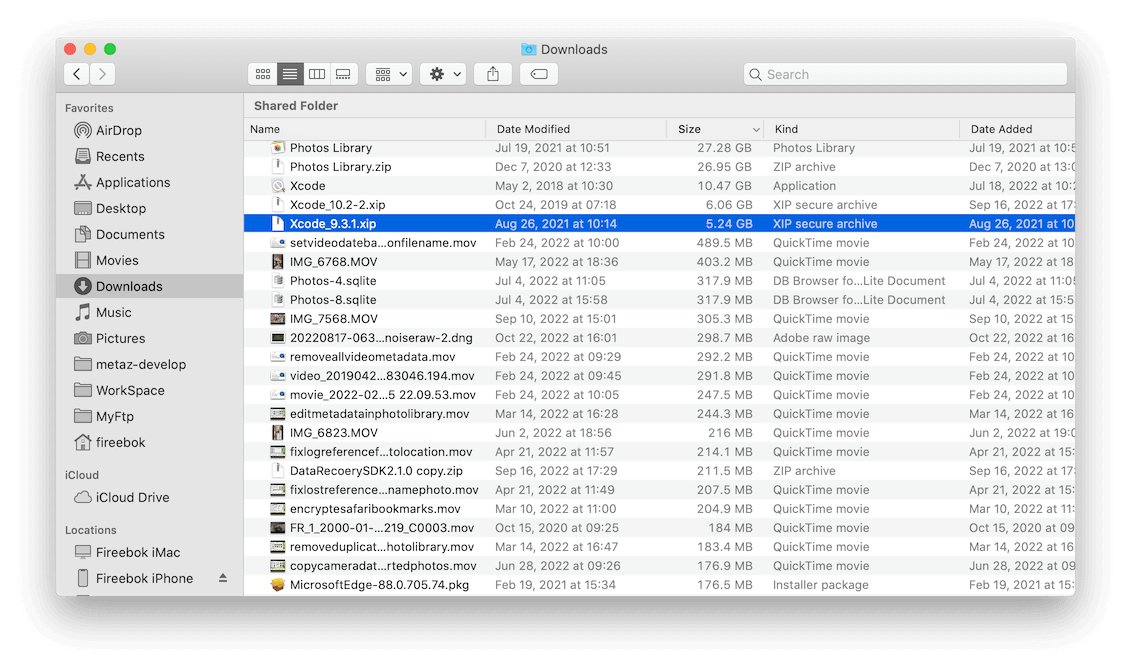Focus the Search field
The height and width of the screenshot is (670, 1131).
(x=905, y=74)
